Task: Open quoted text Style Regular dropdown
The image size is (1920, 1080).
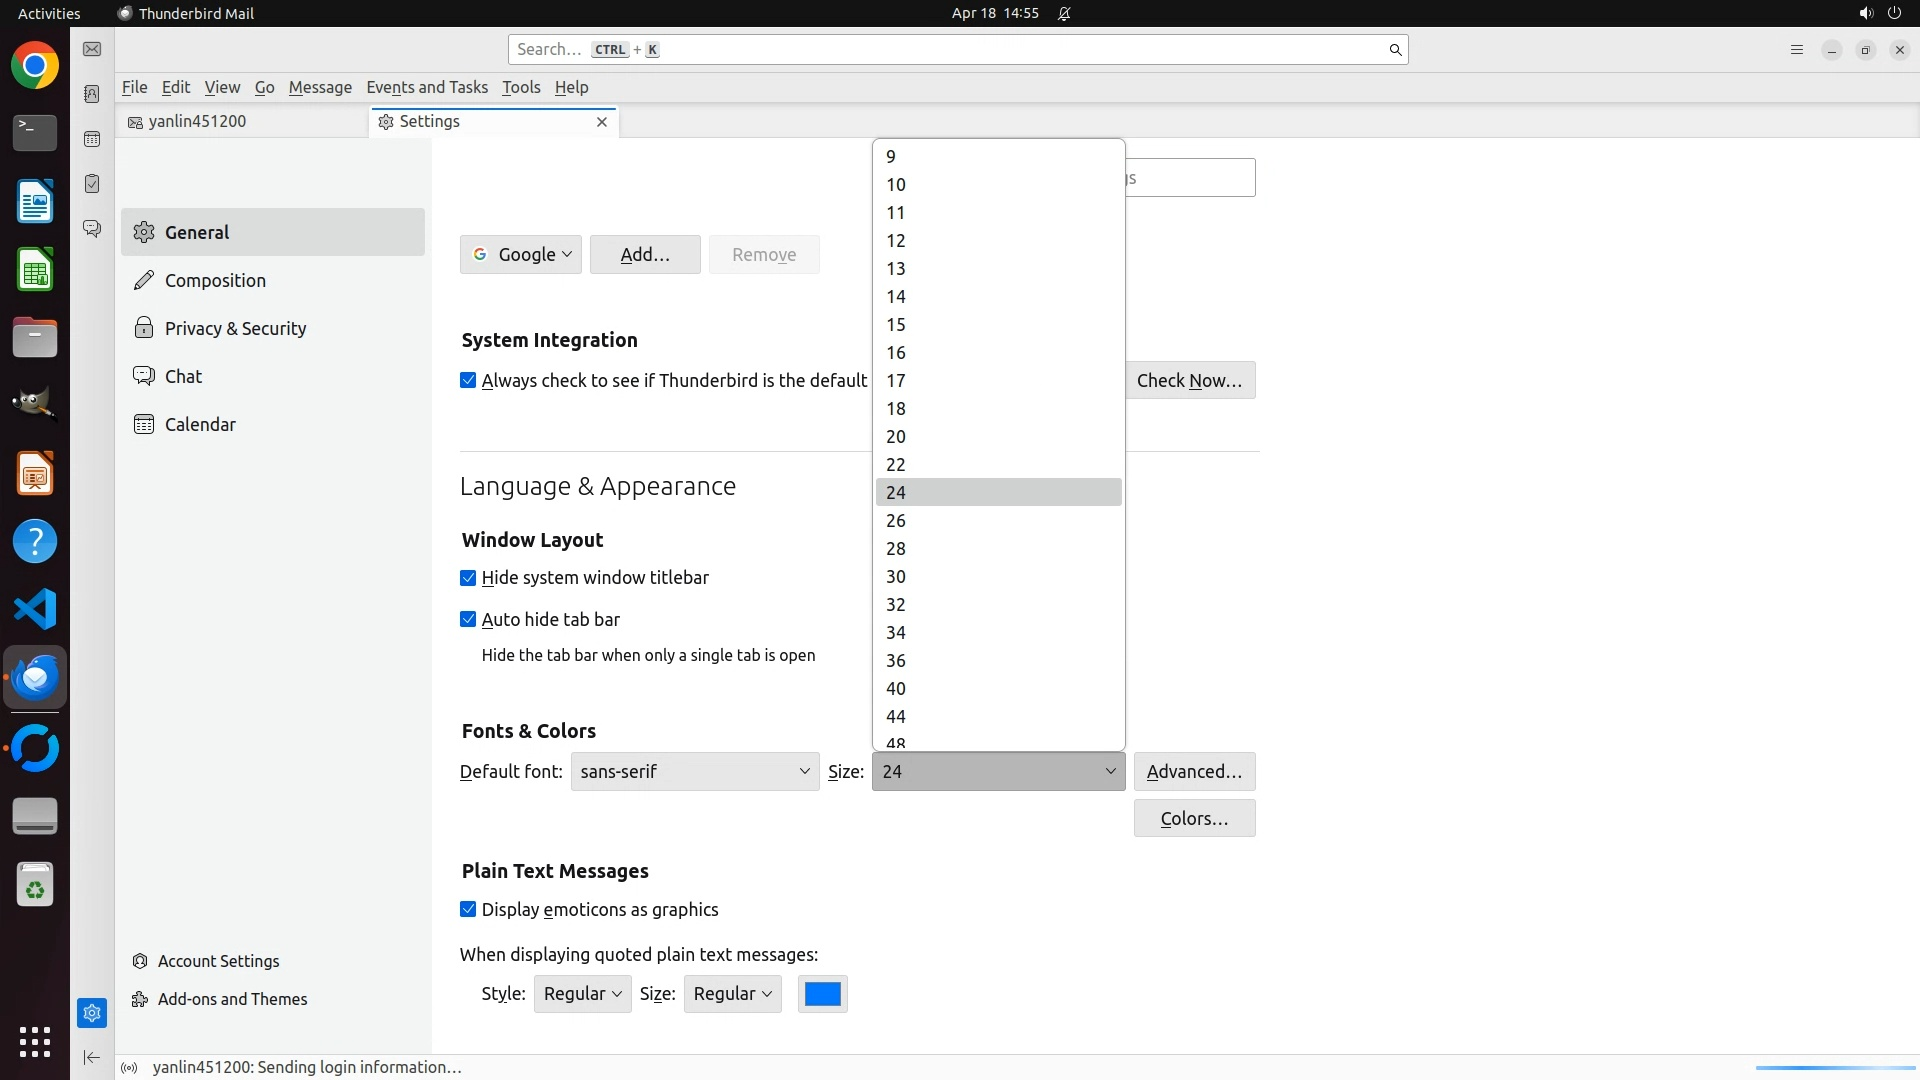Action: (582, 994)
